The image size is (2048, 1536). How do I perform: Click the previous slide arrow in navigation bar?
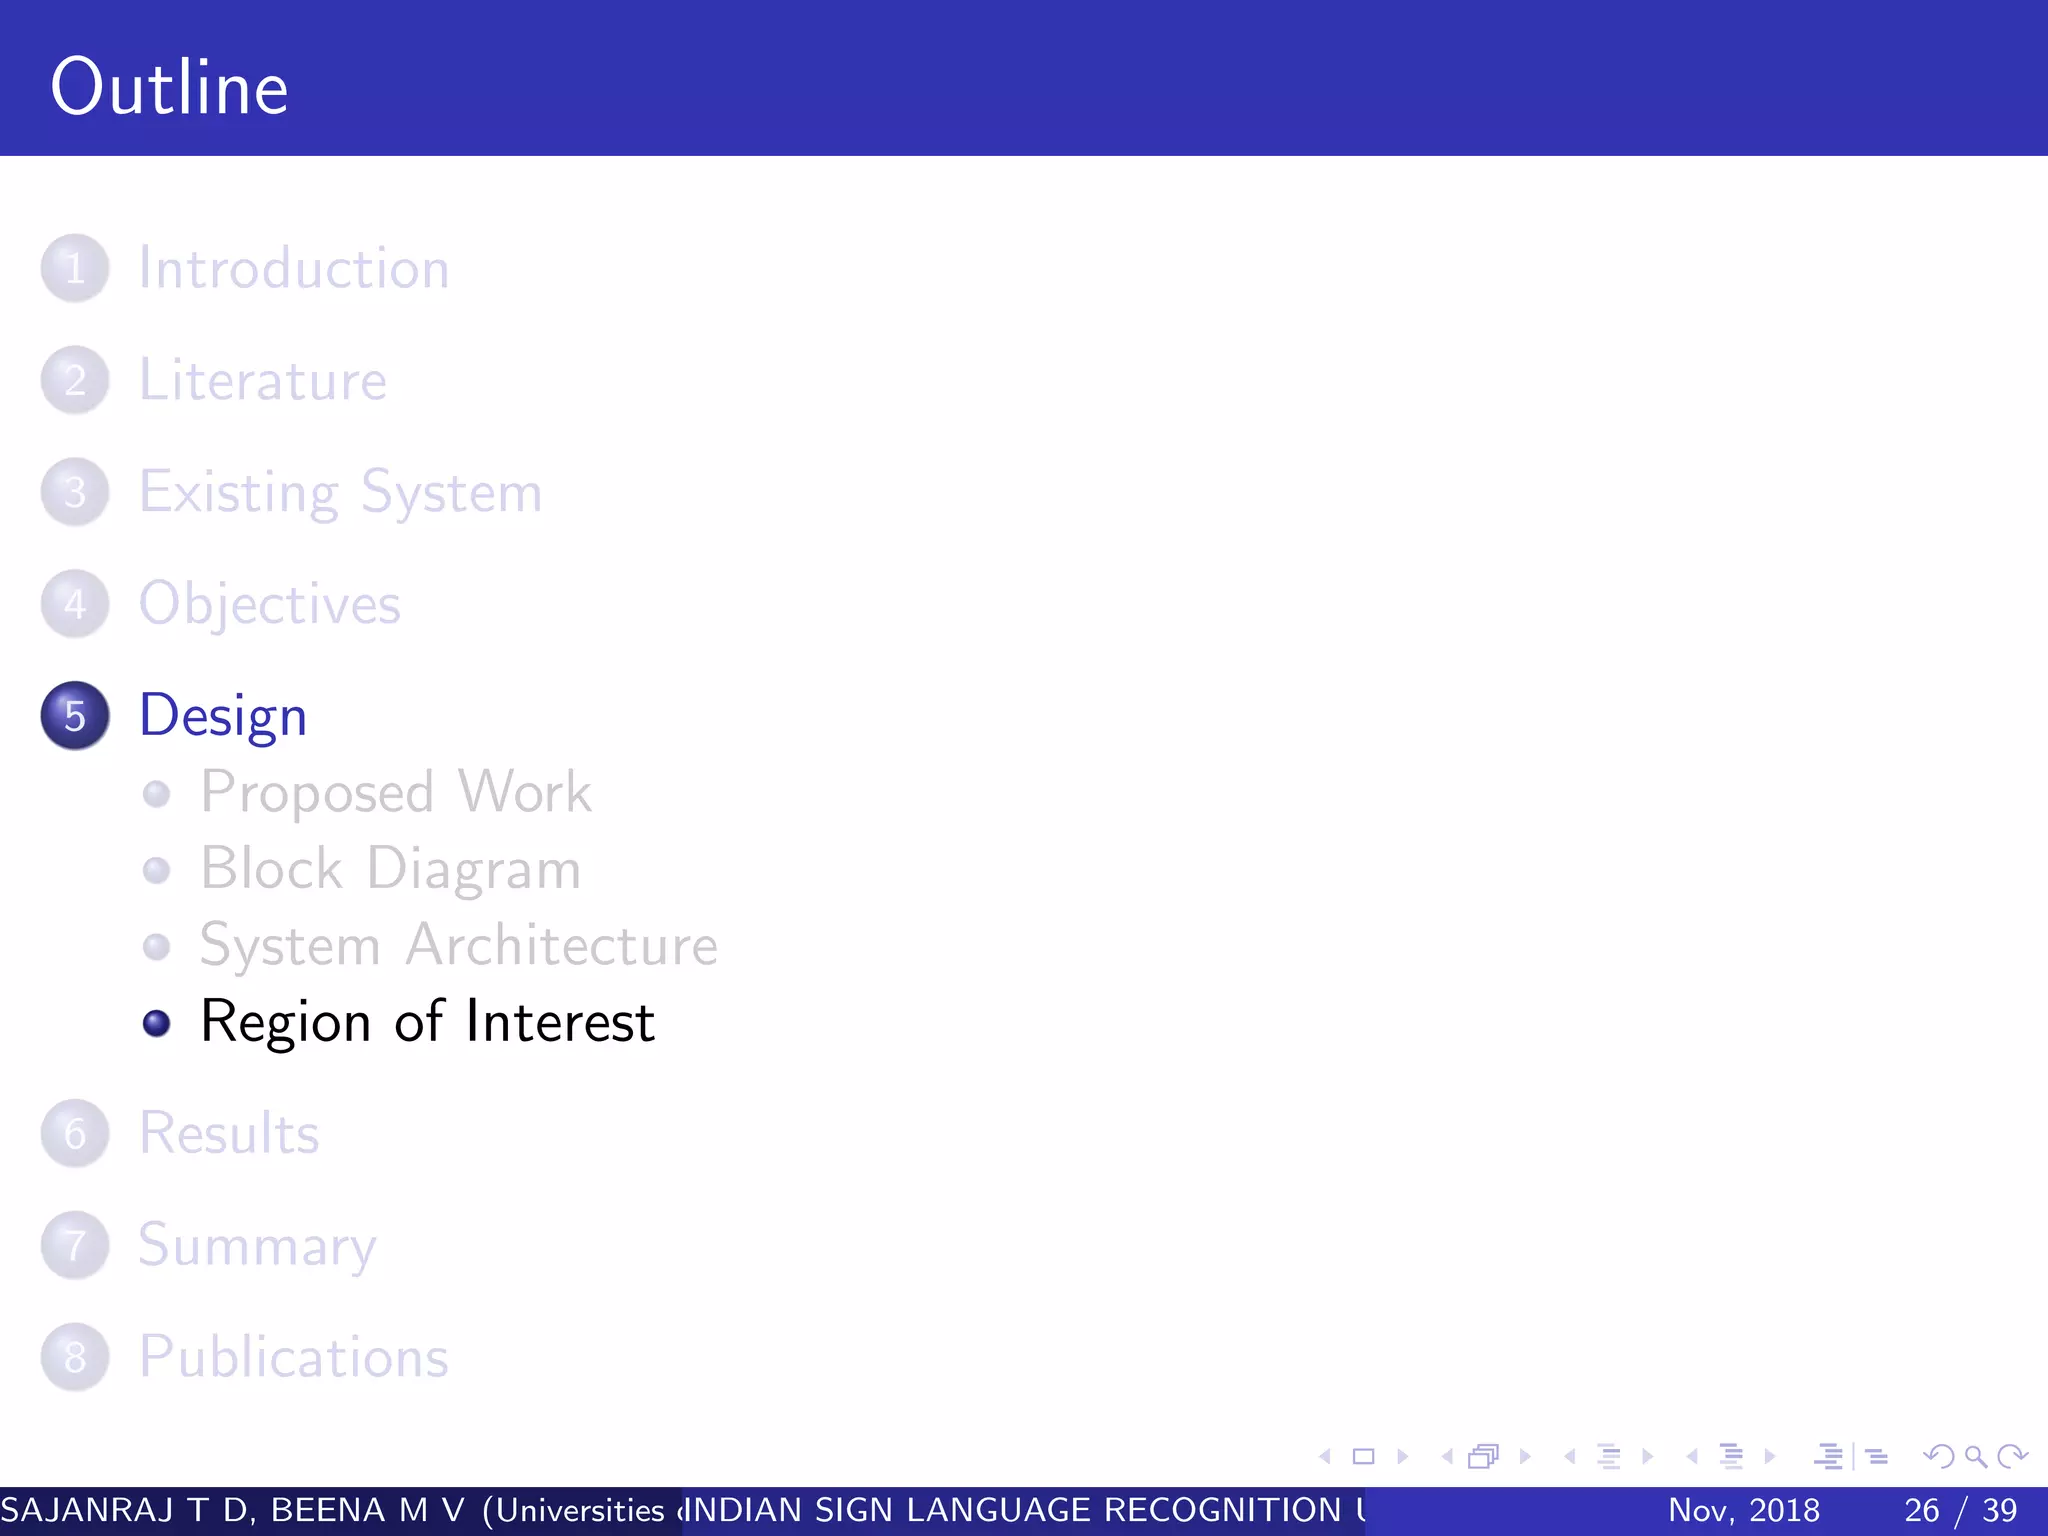(1325, 1457)
